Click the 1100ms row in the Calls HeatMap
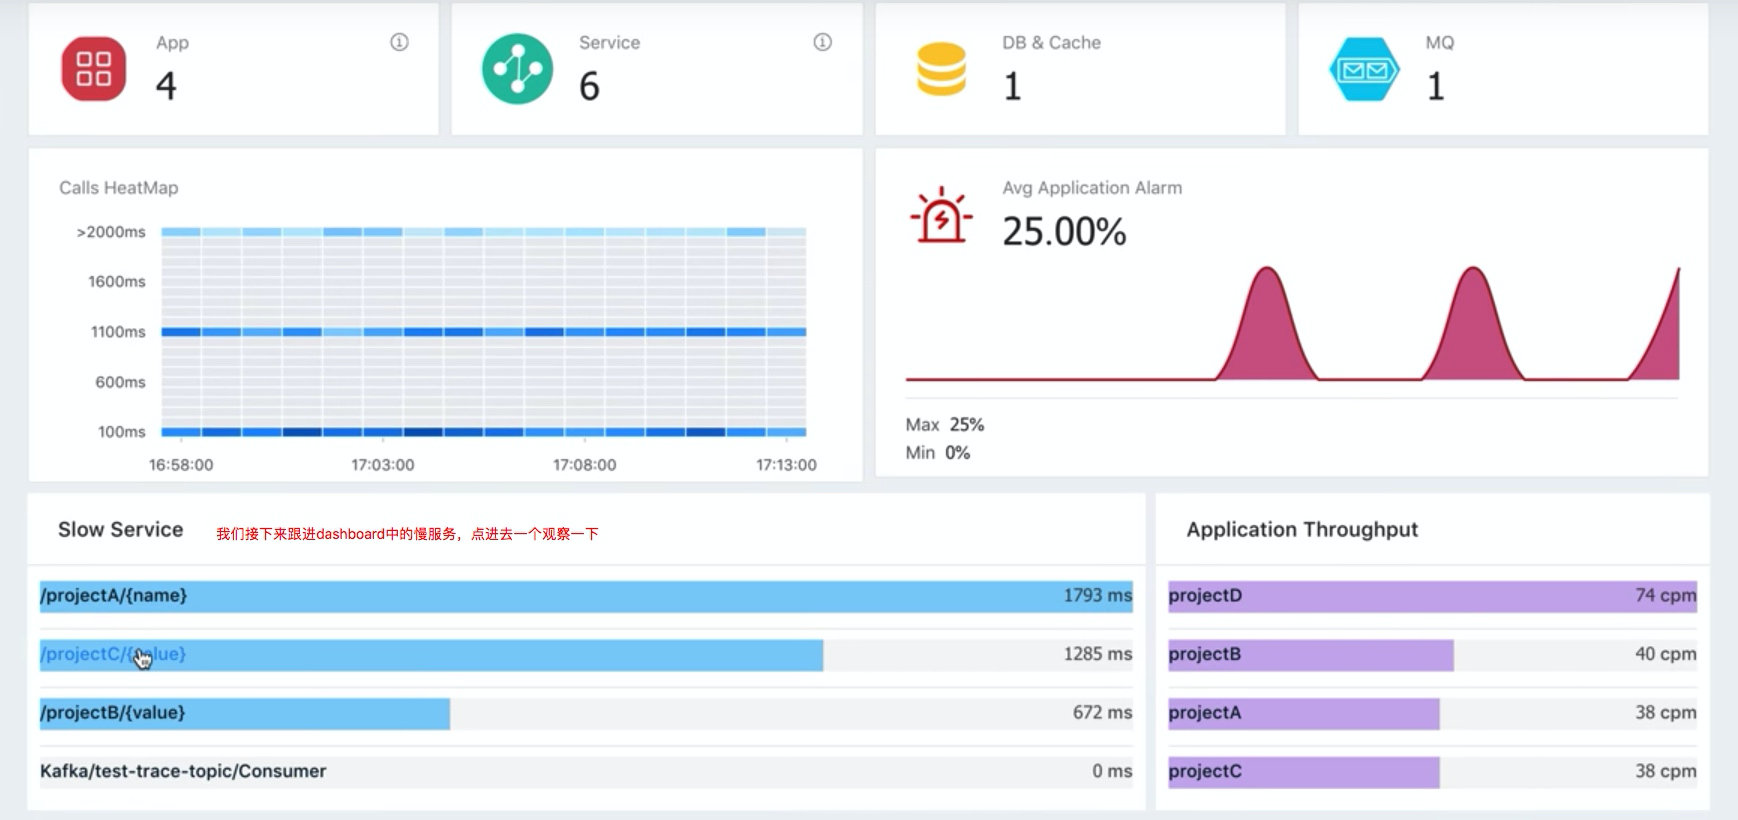 click(483, 332)
